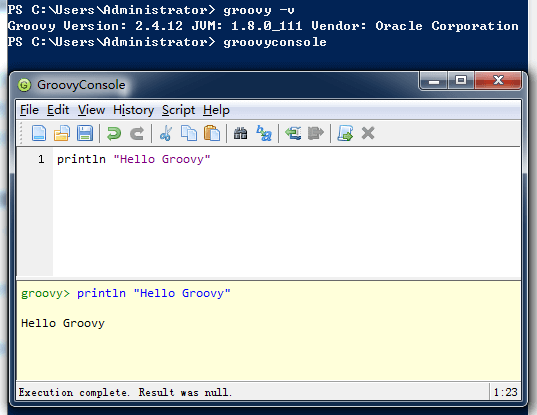Undo last edit with green arrow icon
This screenshot has height=415, width=537.
pyautogui.click(x=114, y=133)
